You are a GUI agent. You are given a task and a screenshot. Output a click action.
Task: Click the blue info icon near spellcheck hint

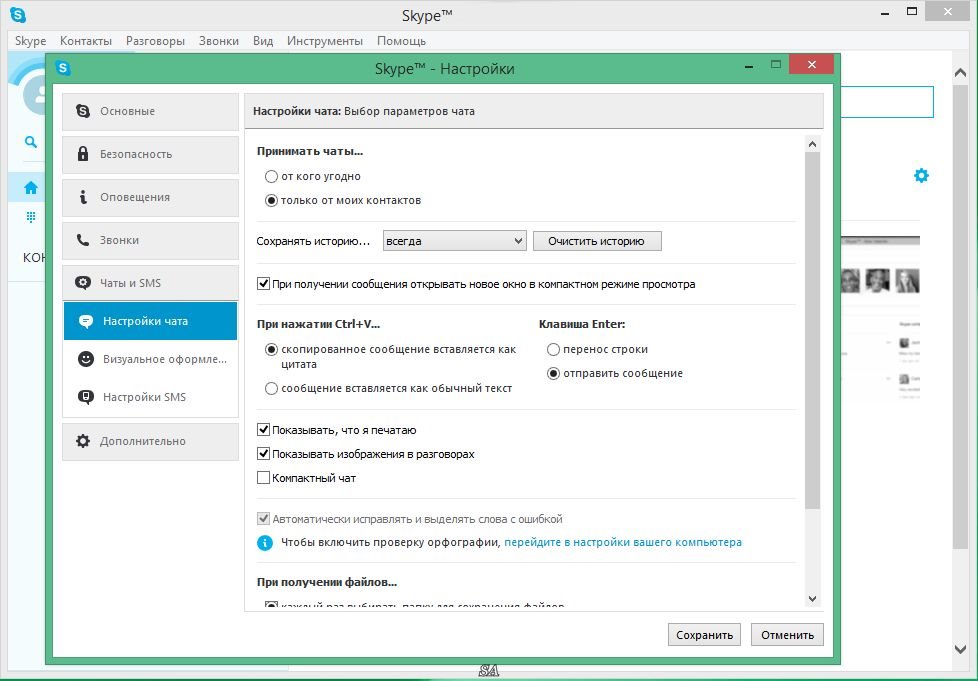(265, 543)
